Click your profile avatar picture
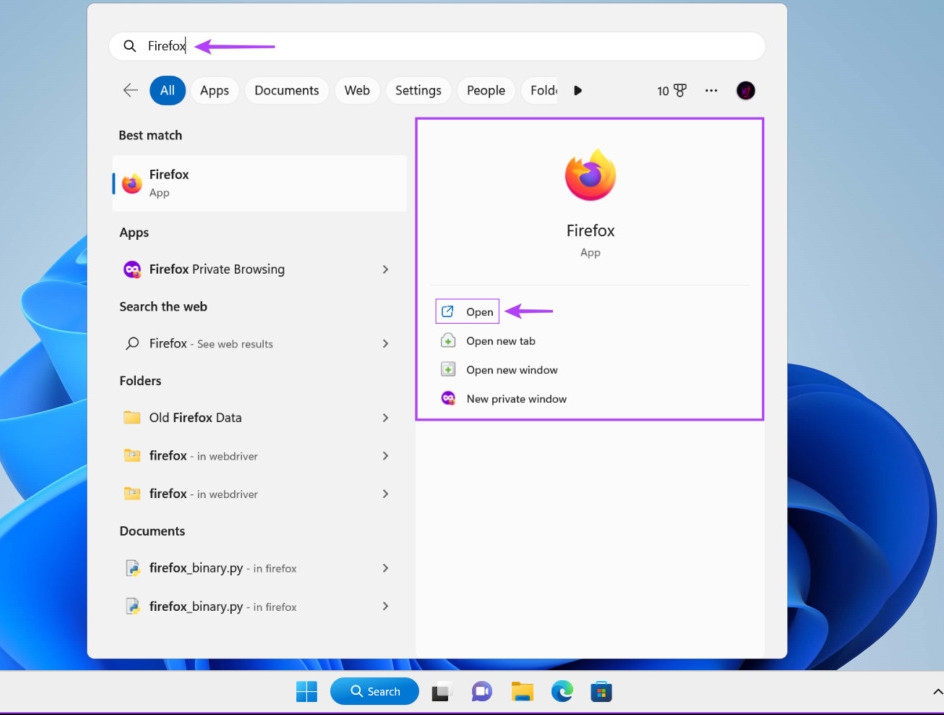 pyautogui.click(x=746, y=90)
